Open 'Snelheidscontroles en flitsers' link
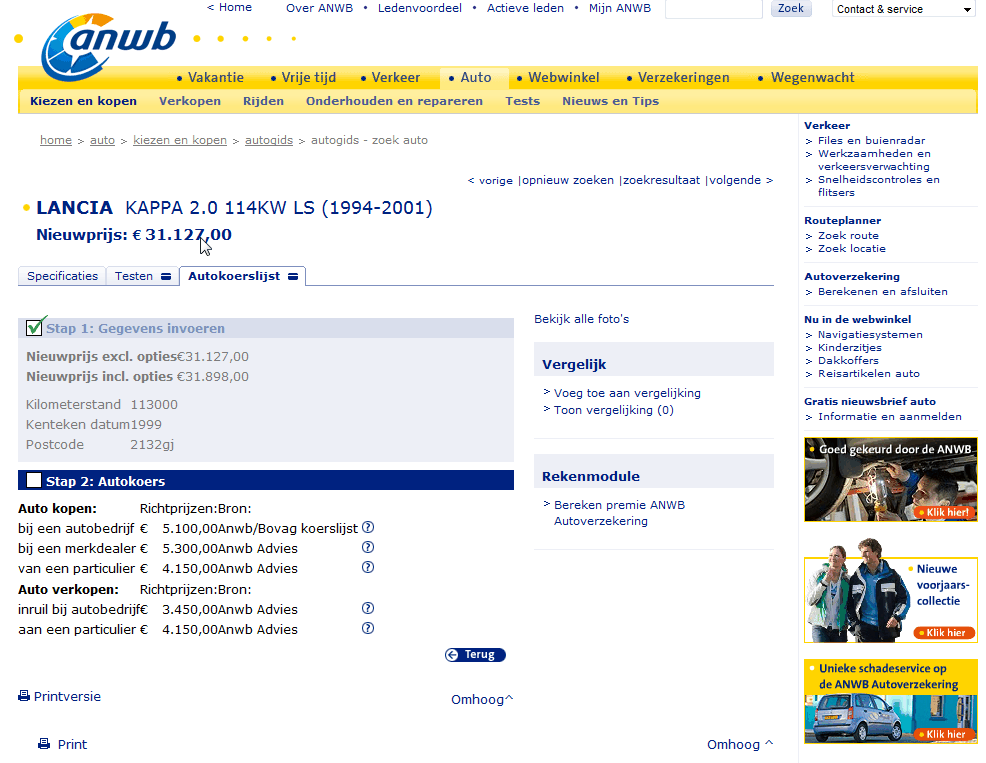986x763 pixels. coord(878,186)
